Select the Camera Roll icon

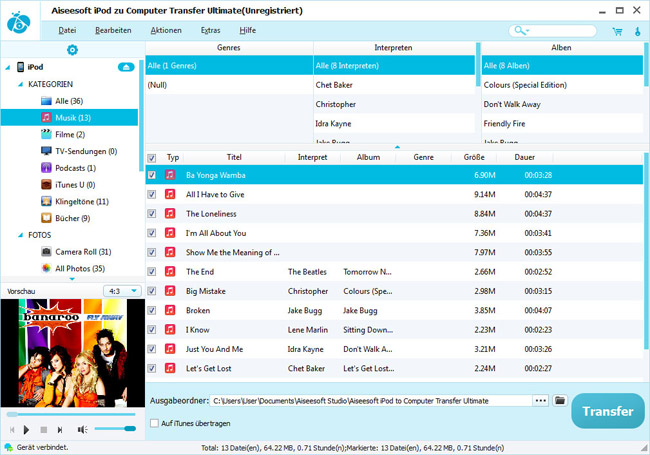pos(46,252)
